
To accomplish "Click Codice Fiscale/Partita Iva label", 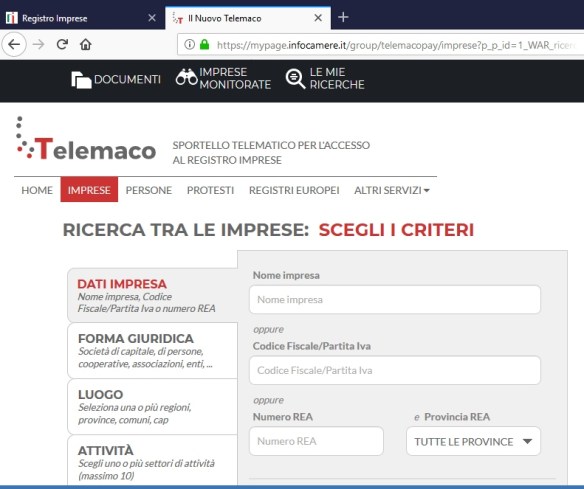I will (312, 346).
